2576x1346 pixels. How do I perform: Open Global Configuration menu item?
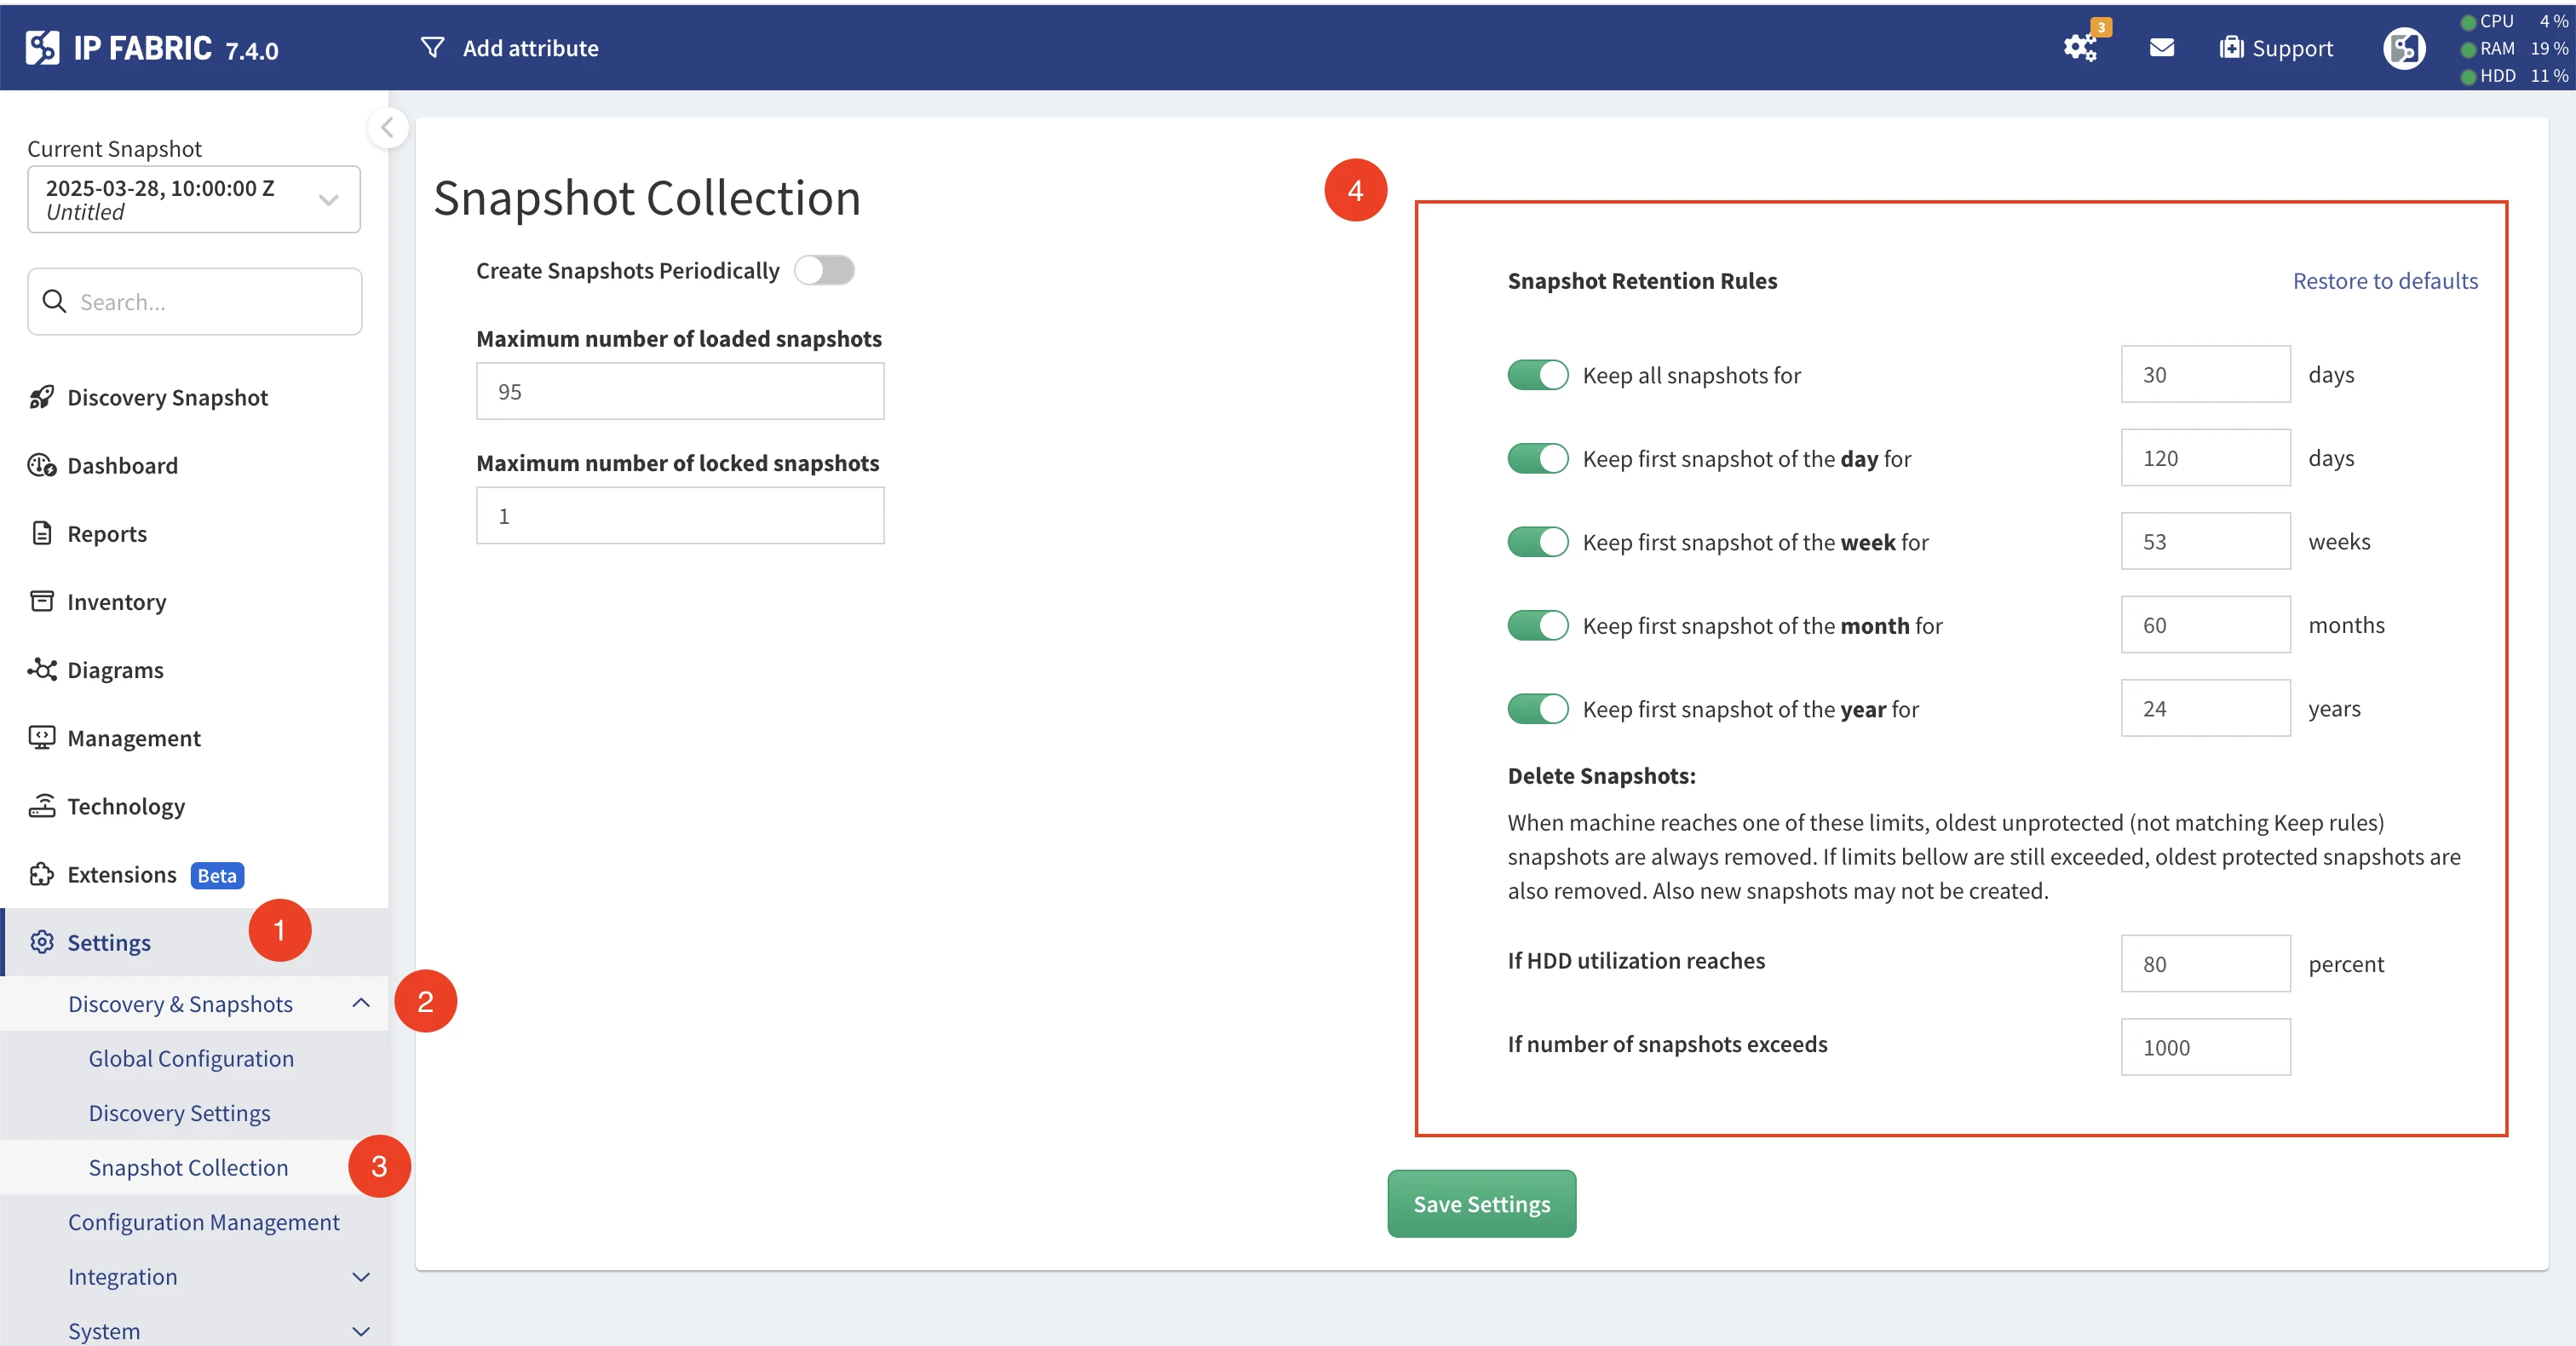(x=191, y=1058)
